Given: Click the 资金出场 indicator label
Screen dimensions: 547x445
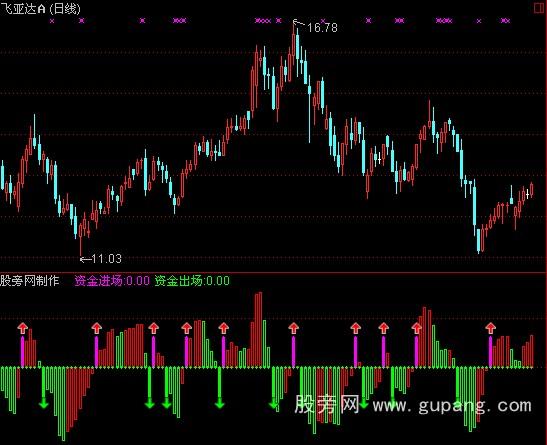Looking at the screenshot, I should 192,280.
